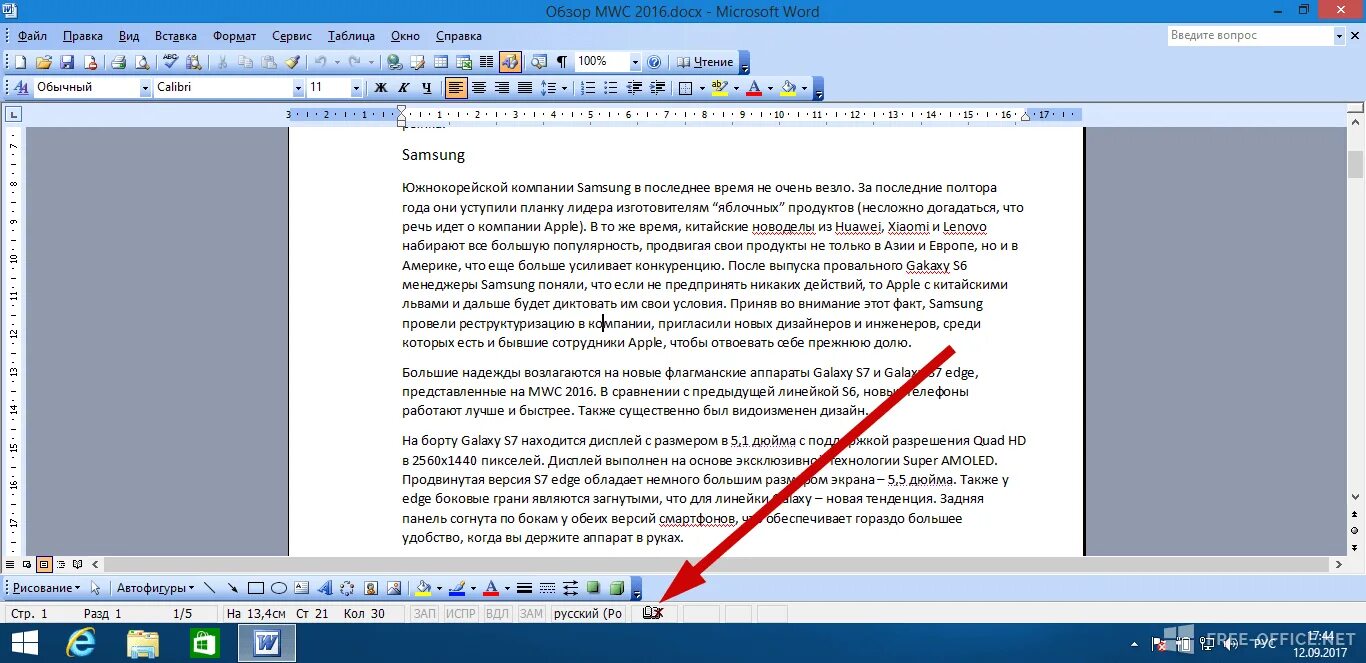This screenshot has height=663, width=1366.
Task: Toggle ИСПР track changes in the status bar
Action: [x=461, y=614]
